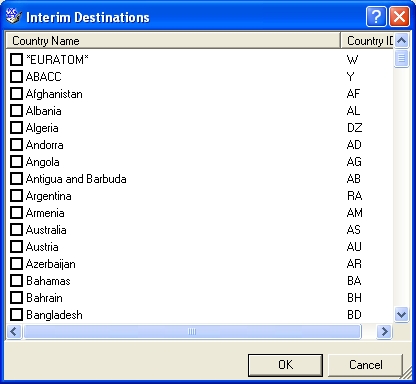This screenshot has width=416, height=384.
Task: Click the horizontal scrollbar right arrow
Action: pyautogui.click(x=384, y=332)
